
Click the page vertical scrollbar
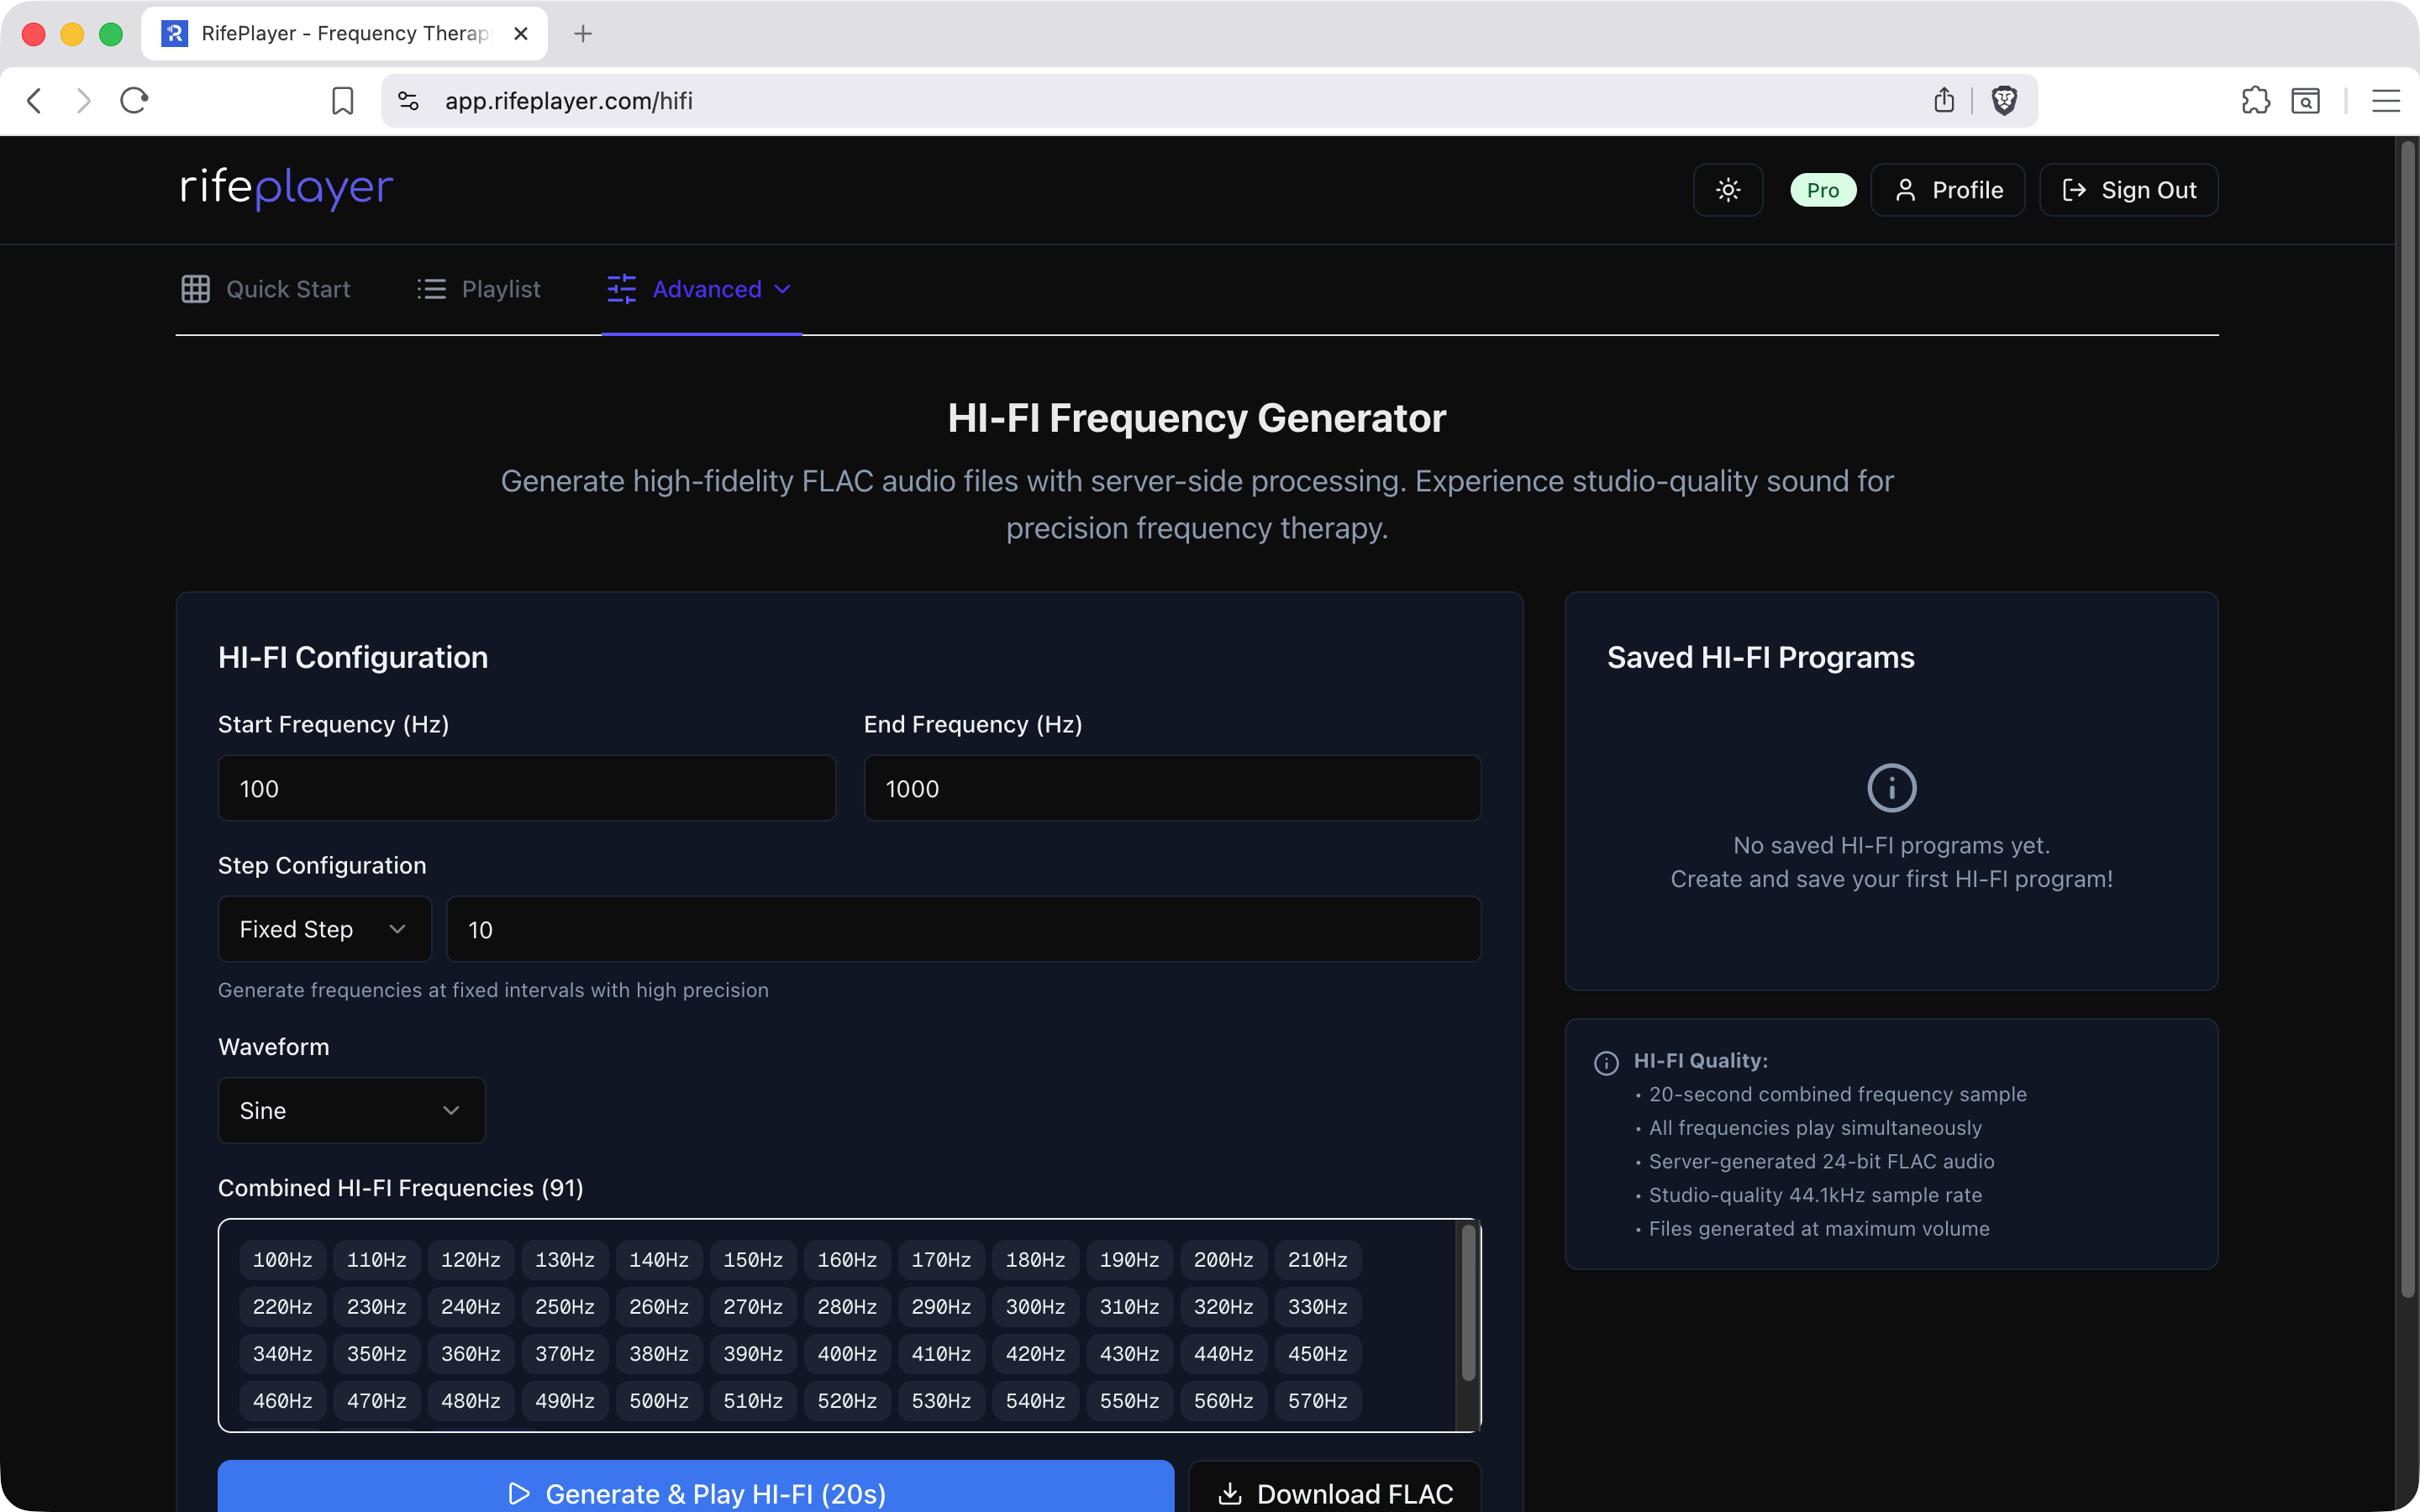(2407, 720)
